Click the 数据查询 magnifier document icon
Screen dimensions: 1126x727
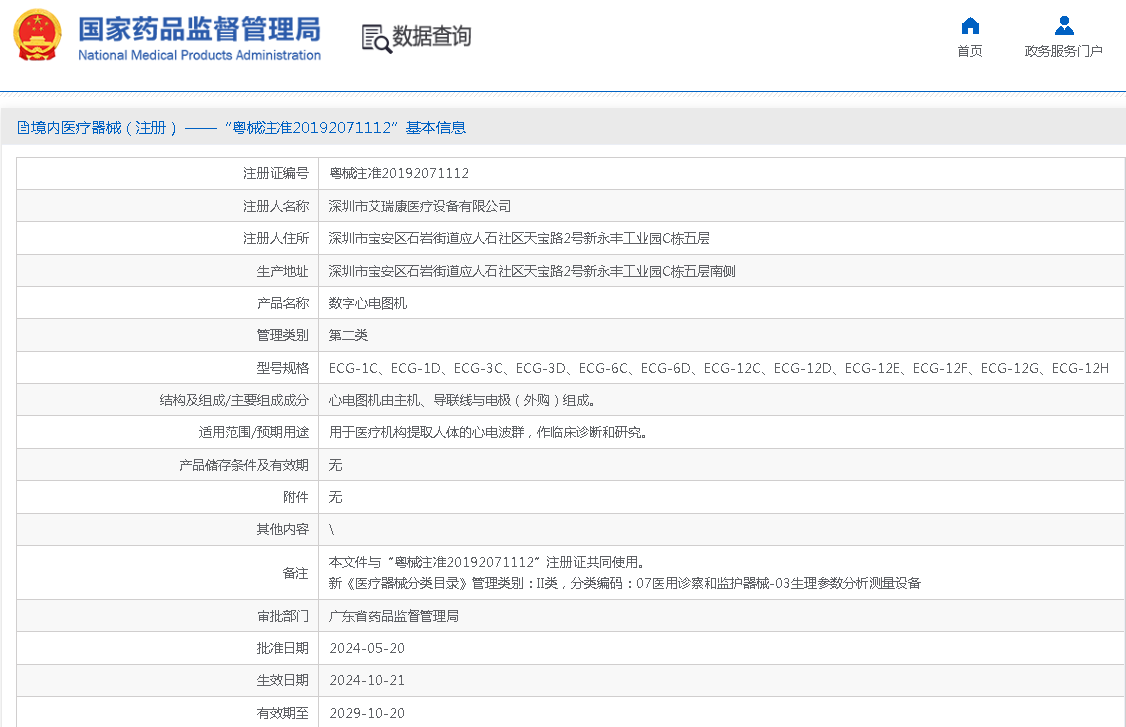[x=376, y=38]
